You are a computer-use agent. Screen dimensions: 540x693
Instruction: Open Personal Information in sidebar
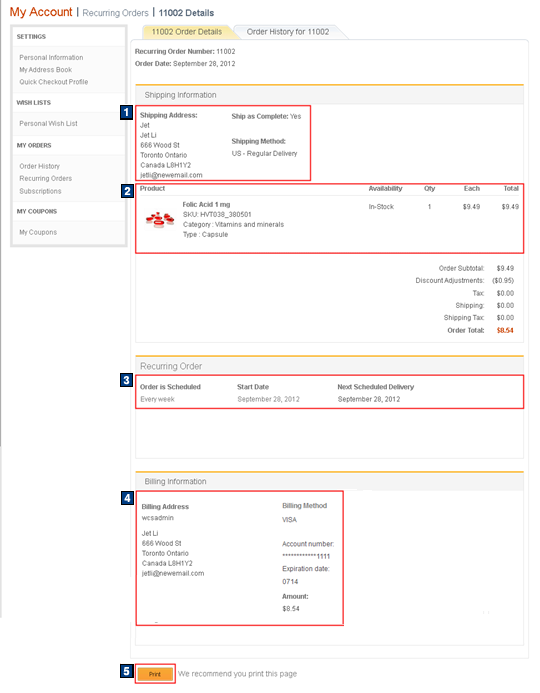(51, 57)
